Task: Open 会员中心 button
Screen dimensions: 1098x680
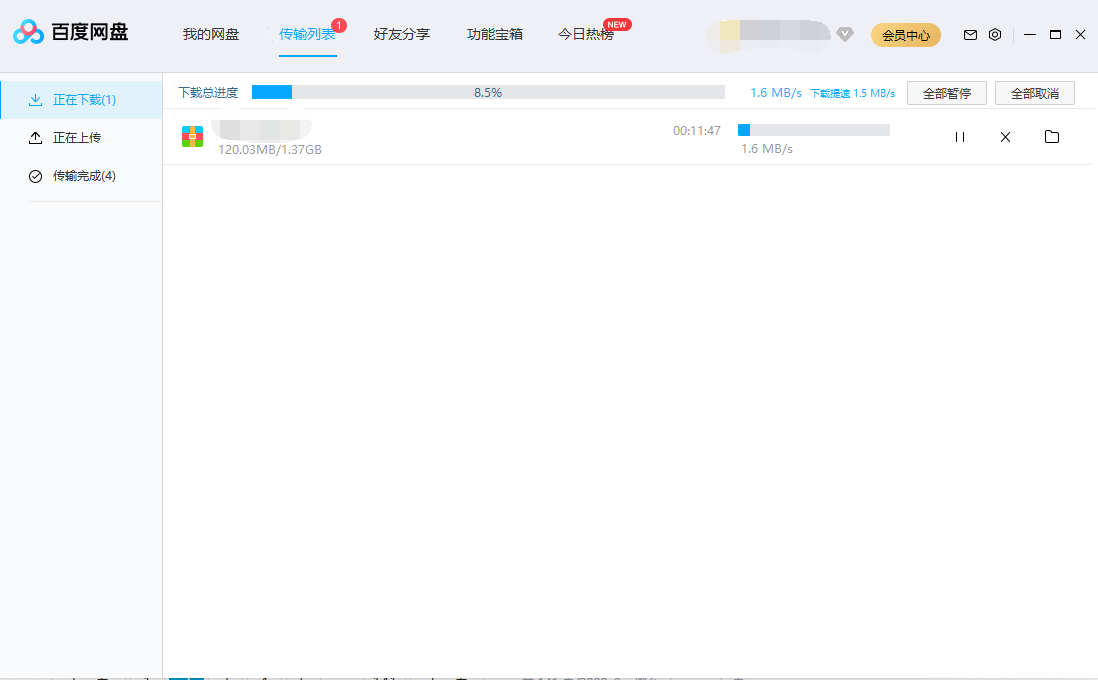Action: [x=906, y=35]
